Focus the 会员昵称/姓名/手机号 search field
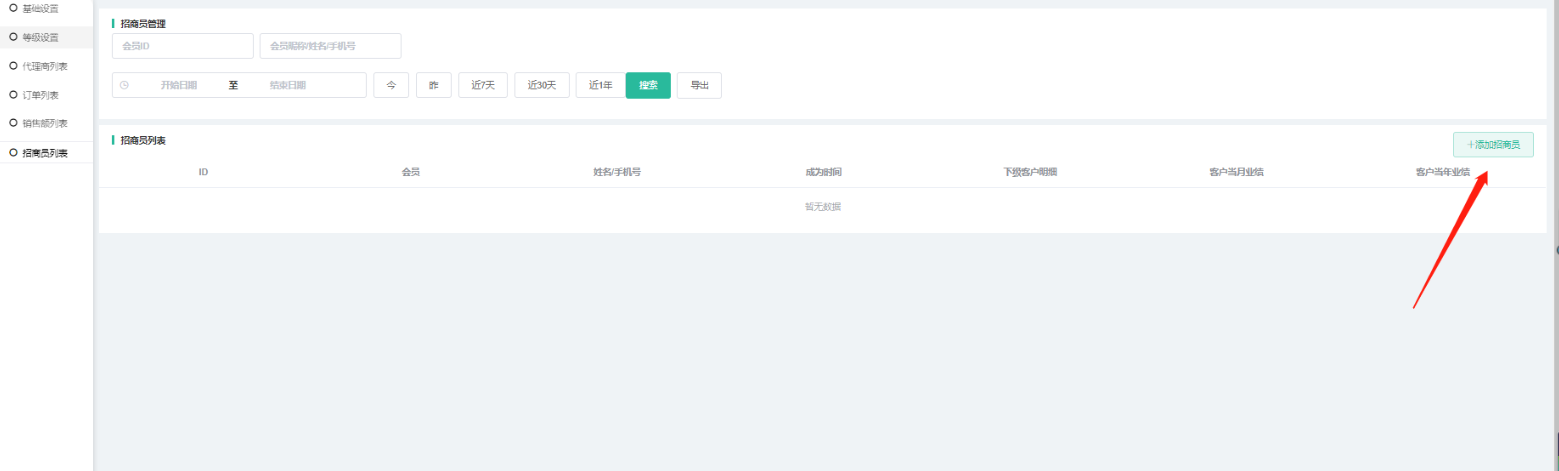Image resolution: width=1559 pixels, height=471 pixels. [330, 46]
